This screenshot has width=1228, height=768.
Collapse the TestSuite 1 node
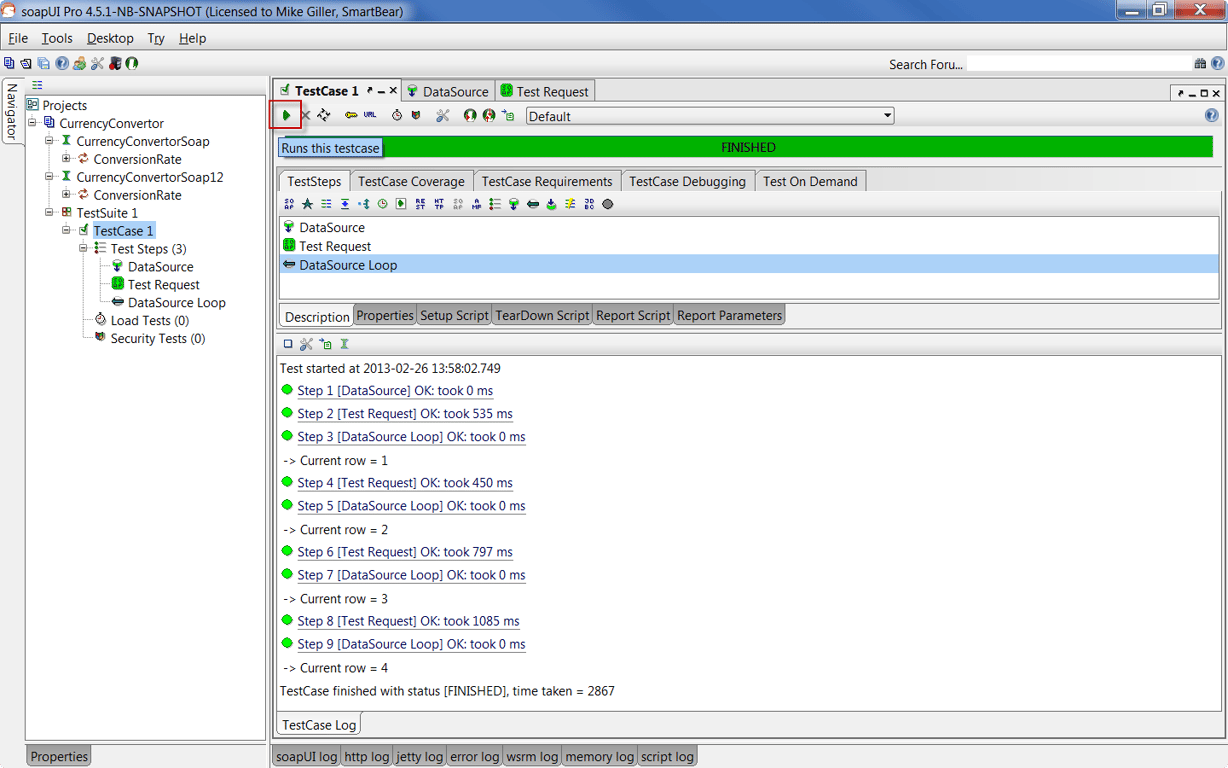tap(50, 213)
